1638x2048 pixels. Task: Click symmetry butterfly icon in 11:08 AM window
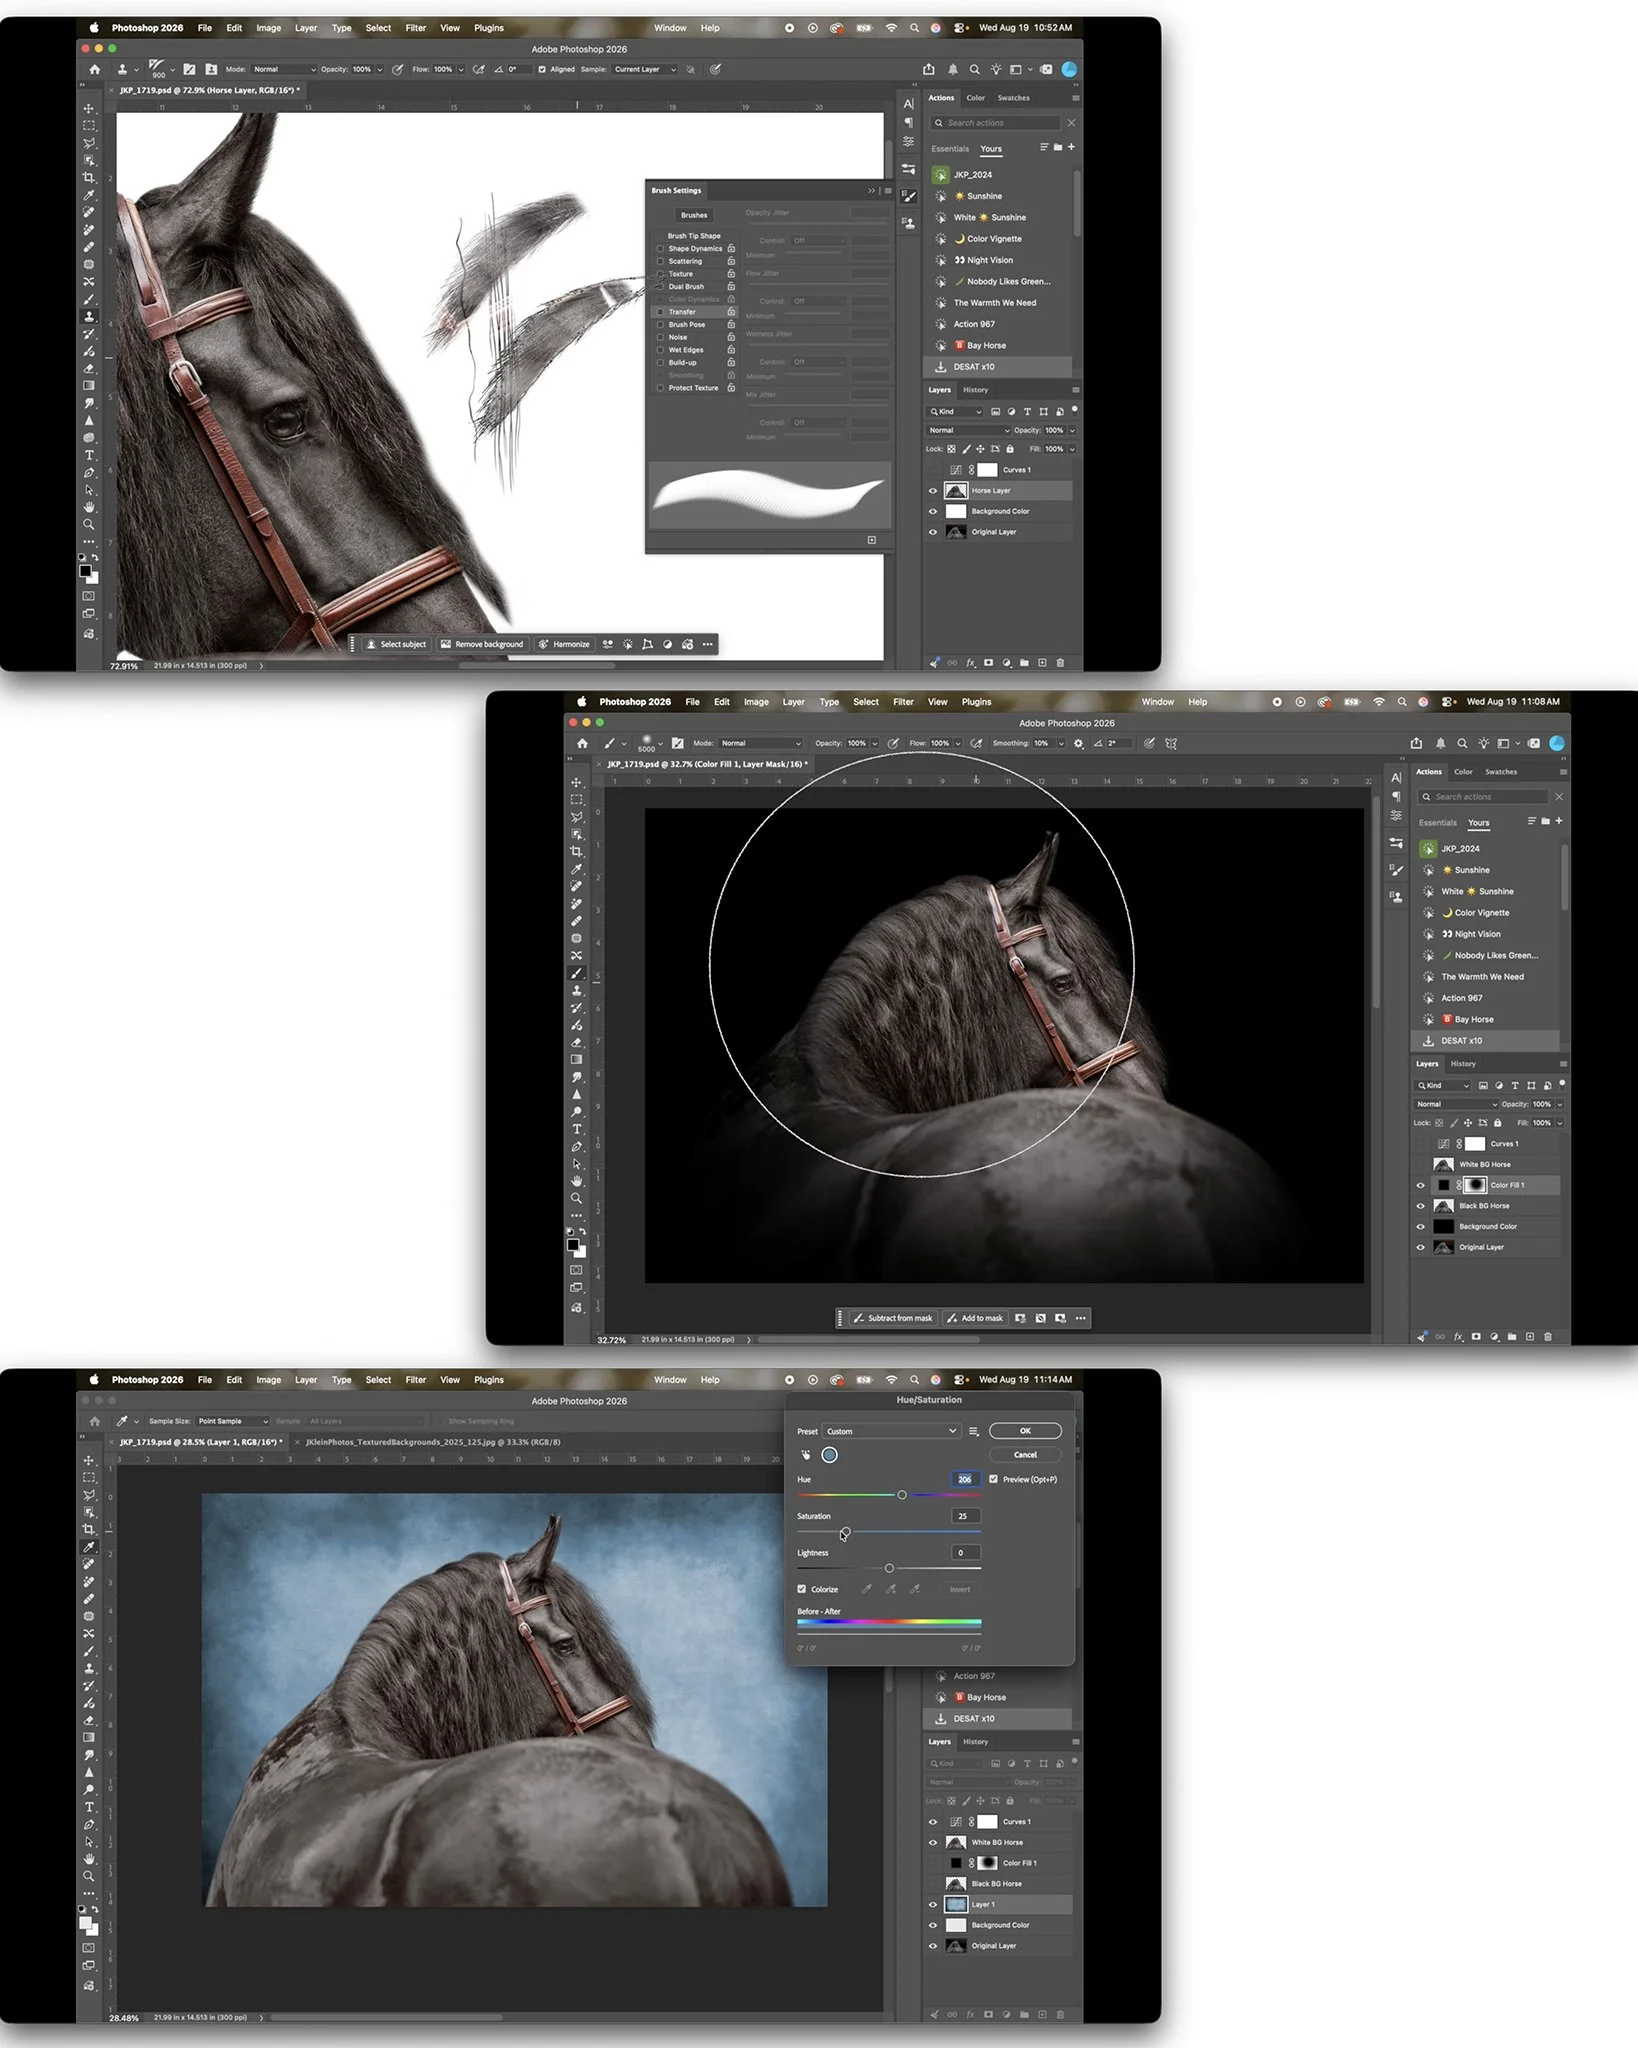pyautogui.click(x=1171, y=743)
